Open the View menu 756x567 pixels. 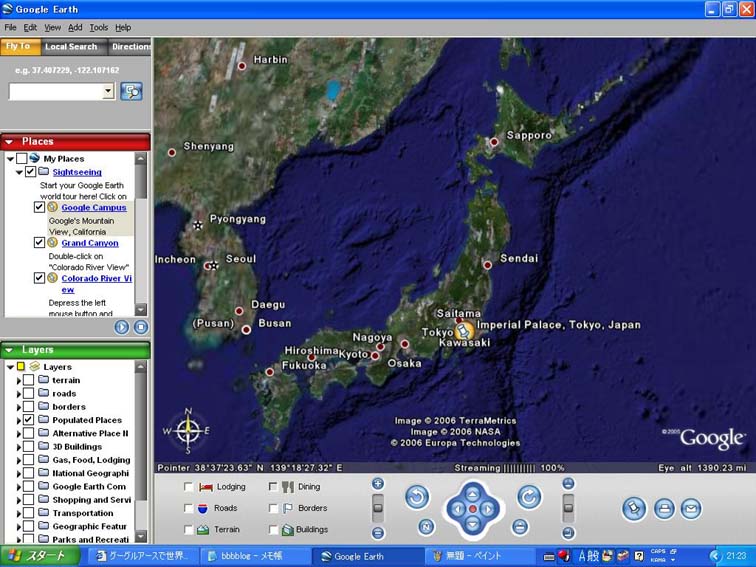[53, 27]
